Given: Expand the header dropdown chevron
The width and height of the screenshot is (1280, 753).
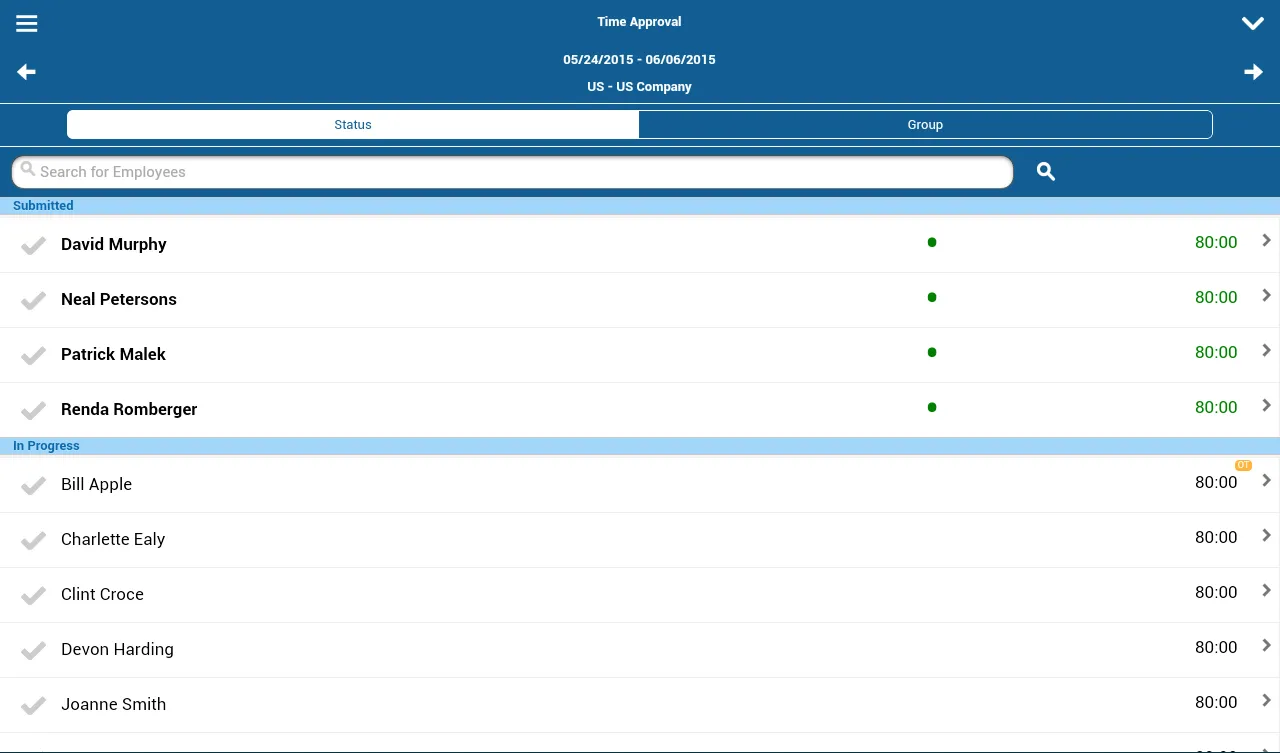Looking at the screenshot, I should (1252, 23).
